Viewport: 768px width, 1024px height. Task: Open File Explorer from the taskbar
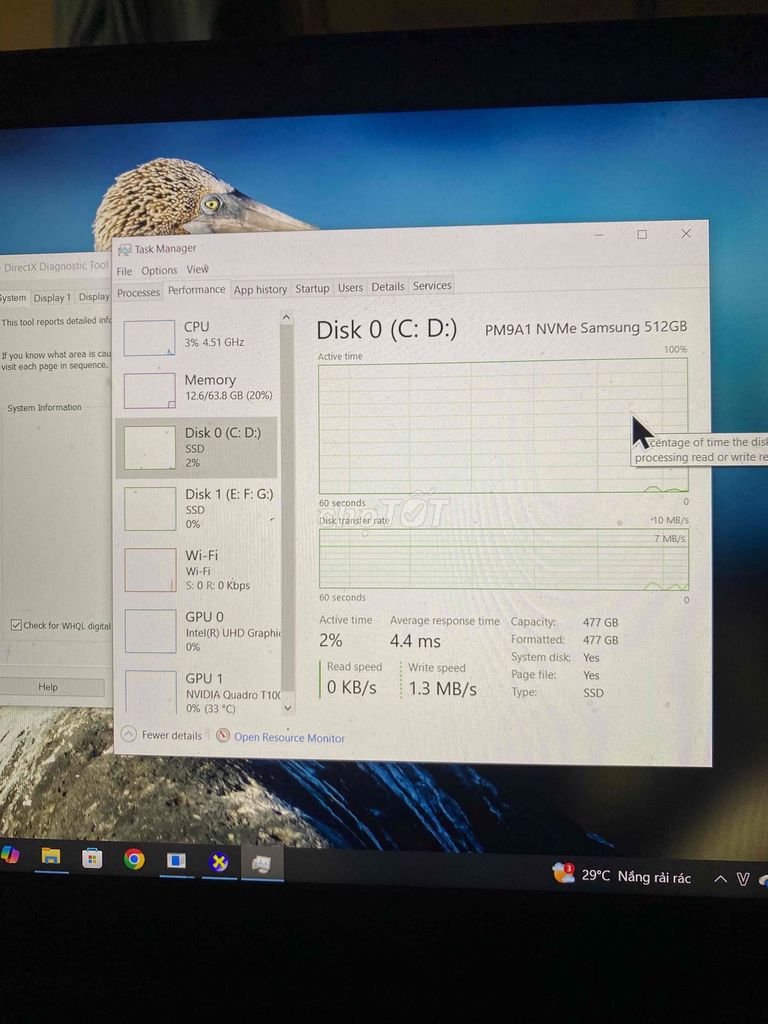coord(50,856)
